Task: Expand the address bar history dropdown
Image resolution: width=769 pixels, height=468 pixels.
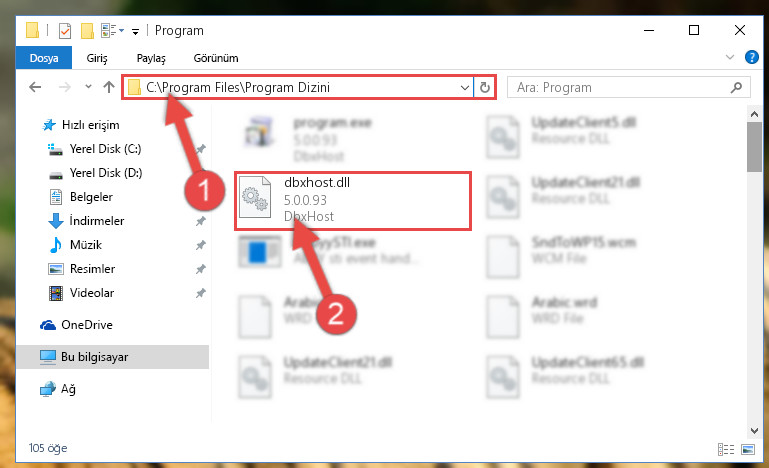Action: 464,88
